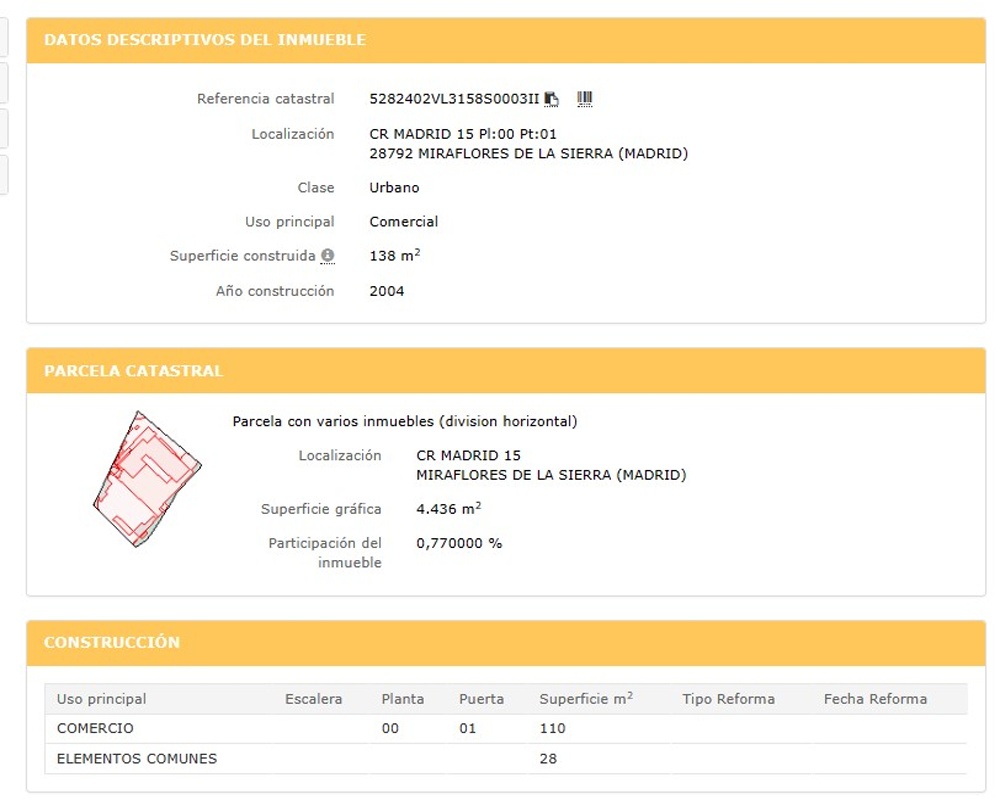Collapse the Construcción section header

pos(112,642)
